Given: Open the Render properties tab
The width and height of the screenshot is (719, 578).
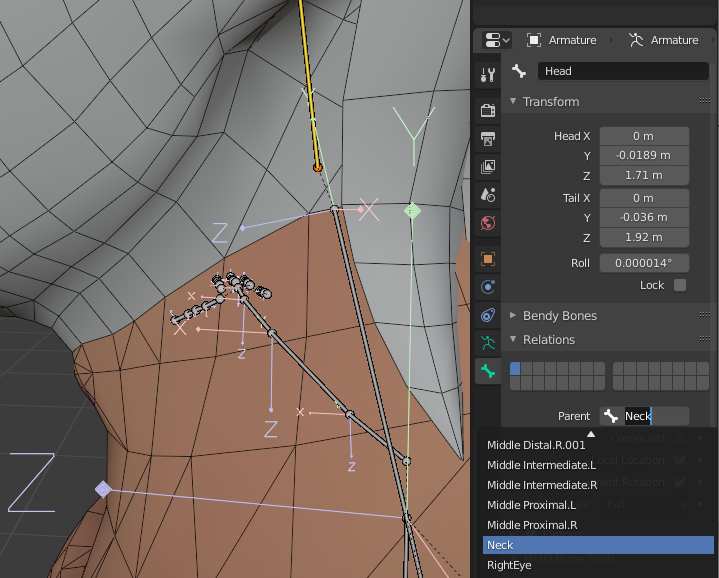Looking at the screenshot, I should pos(488,110).
